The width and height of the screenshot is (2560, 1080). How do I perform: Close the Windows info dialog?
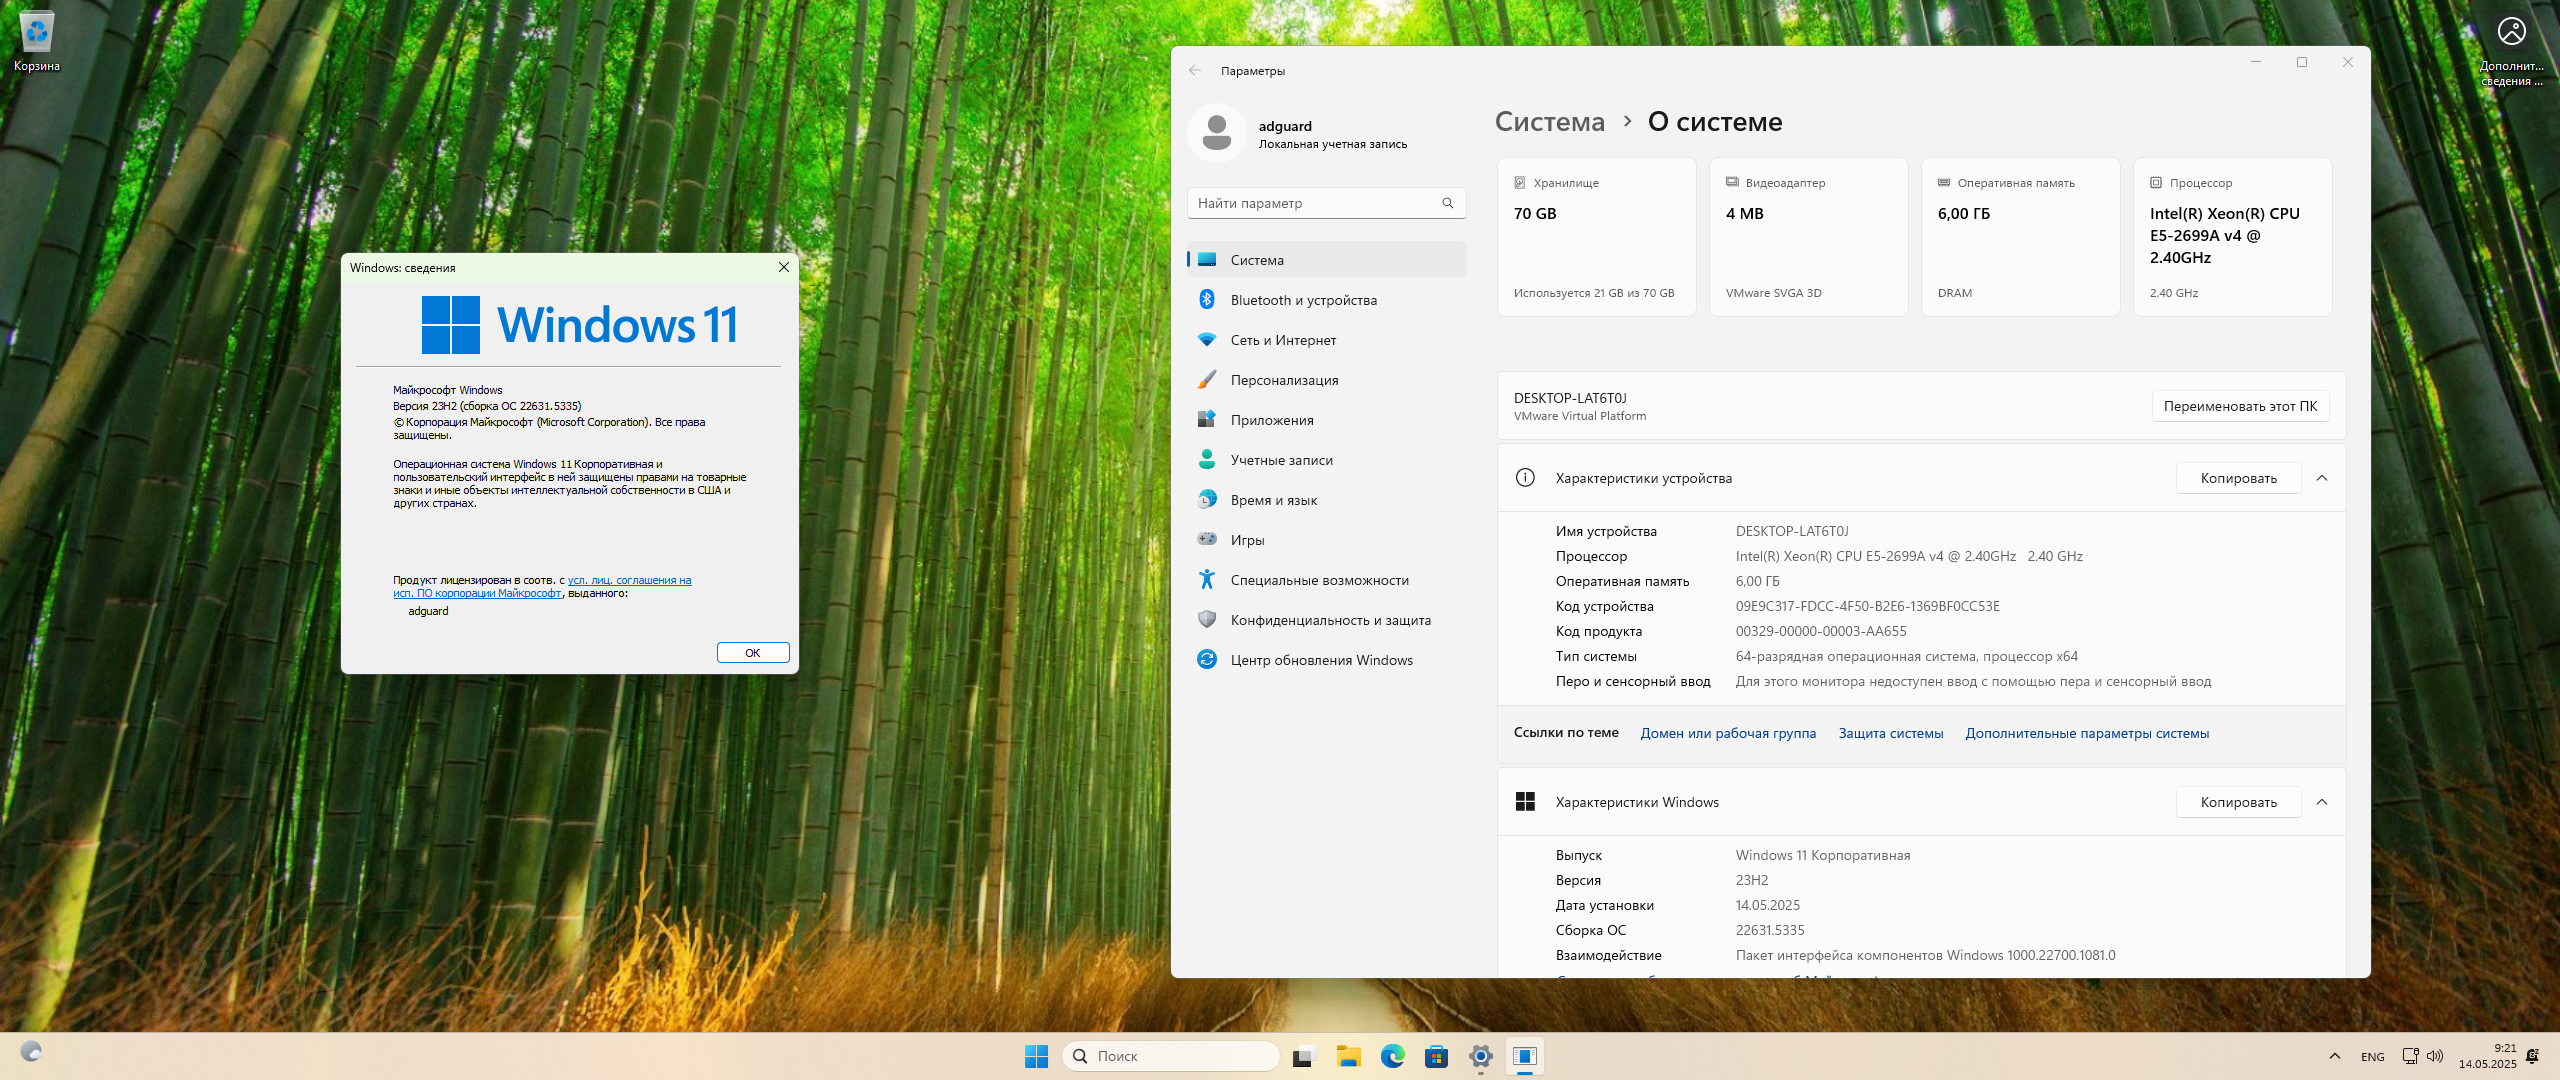pos(784,267)
